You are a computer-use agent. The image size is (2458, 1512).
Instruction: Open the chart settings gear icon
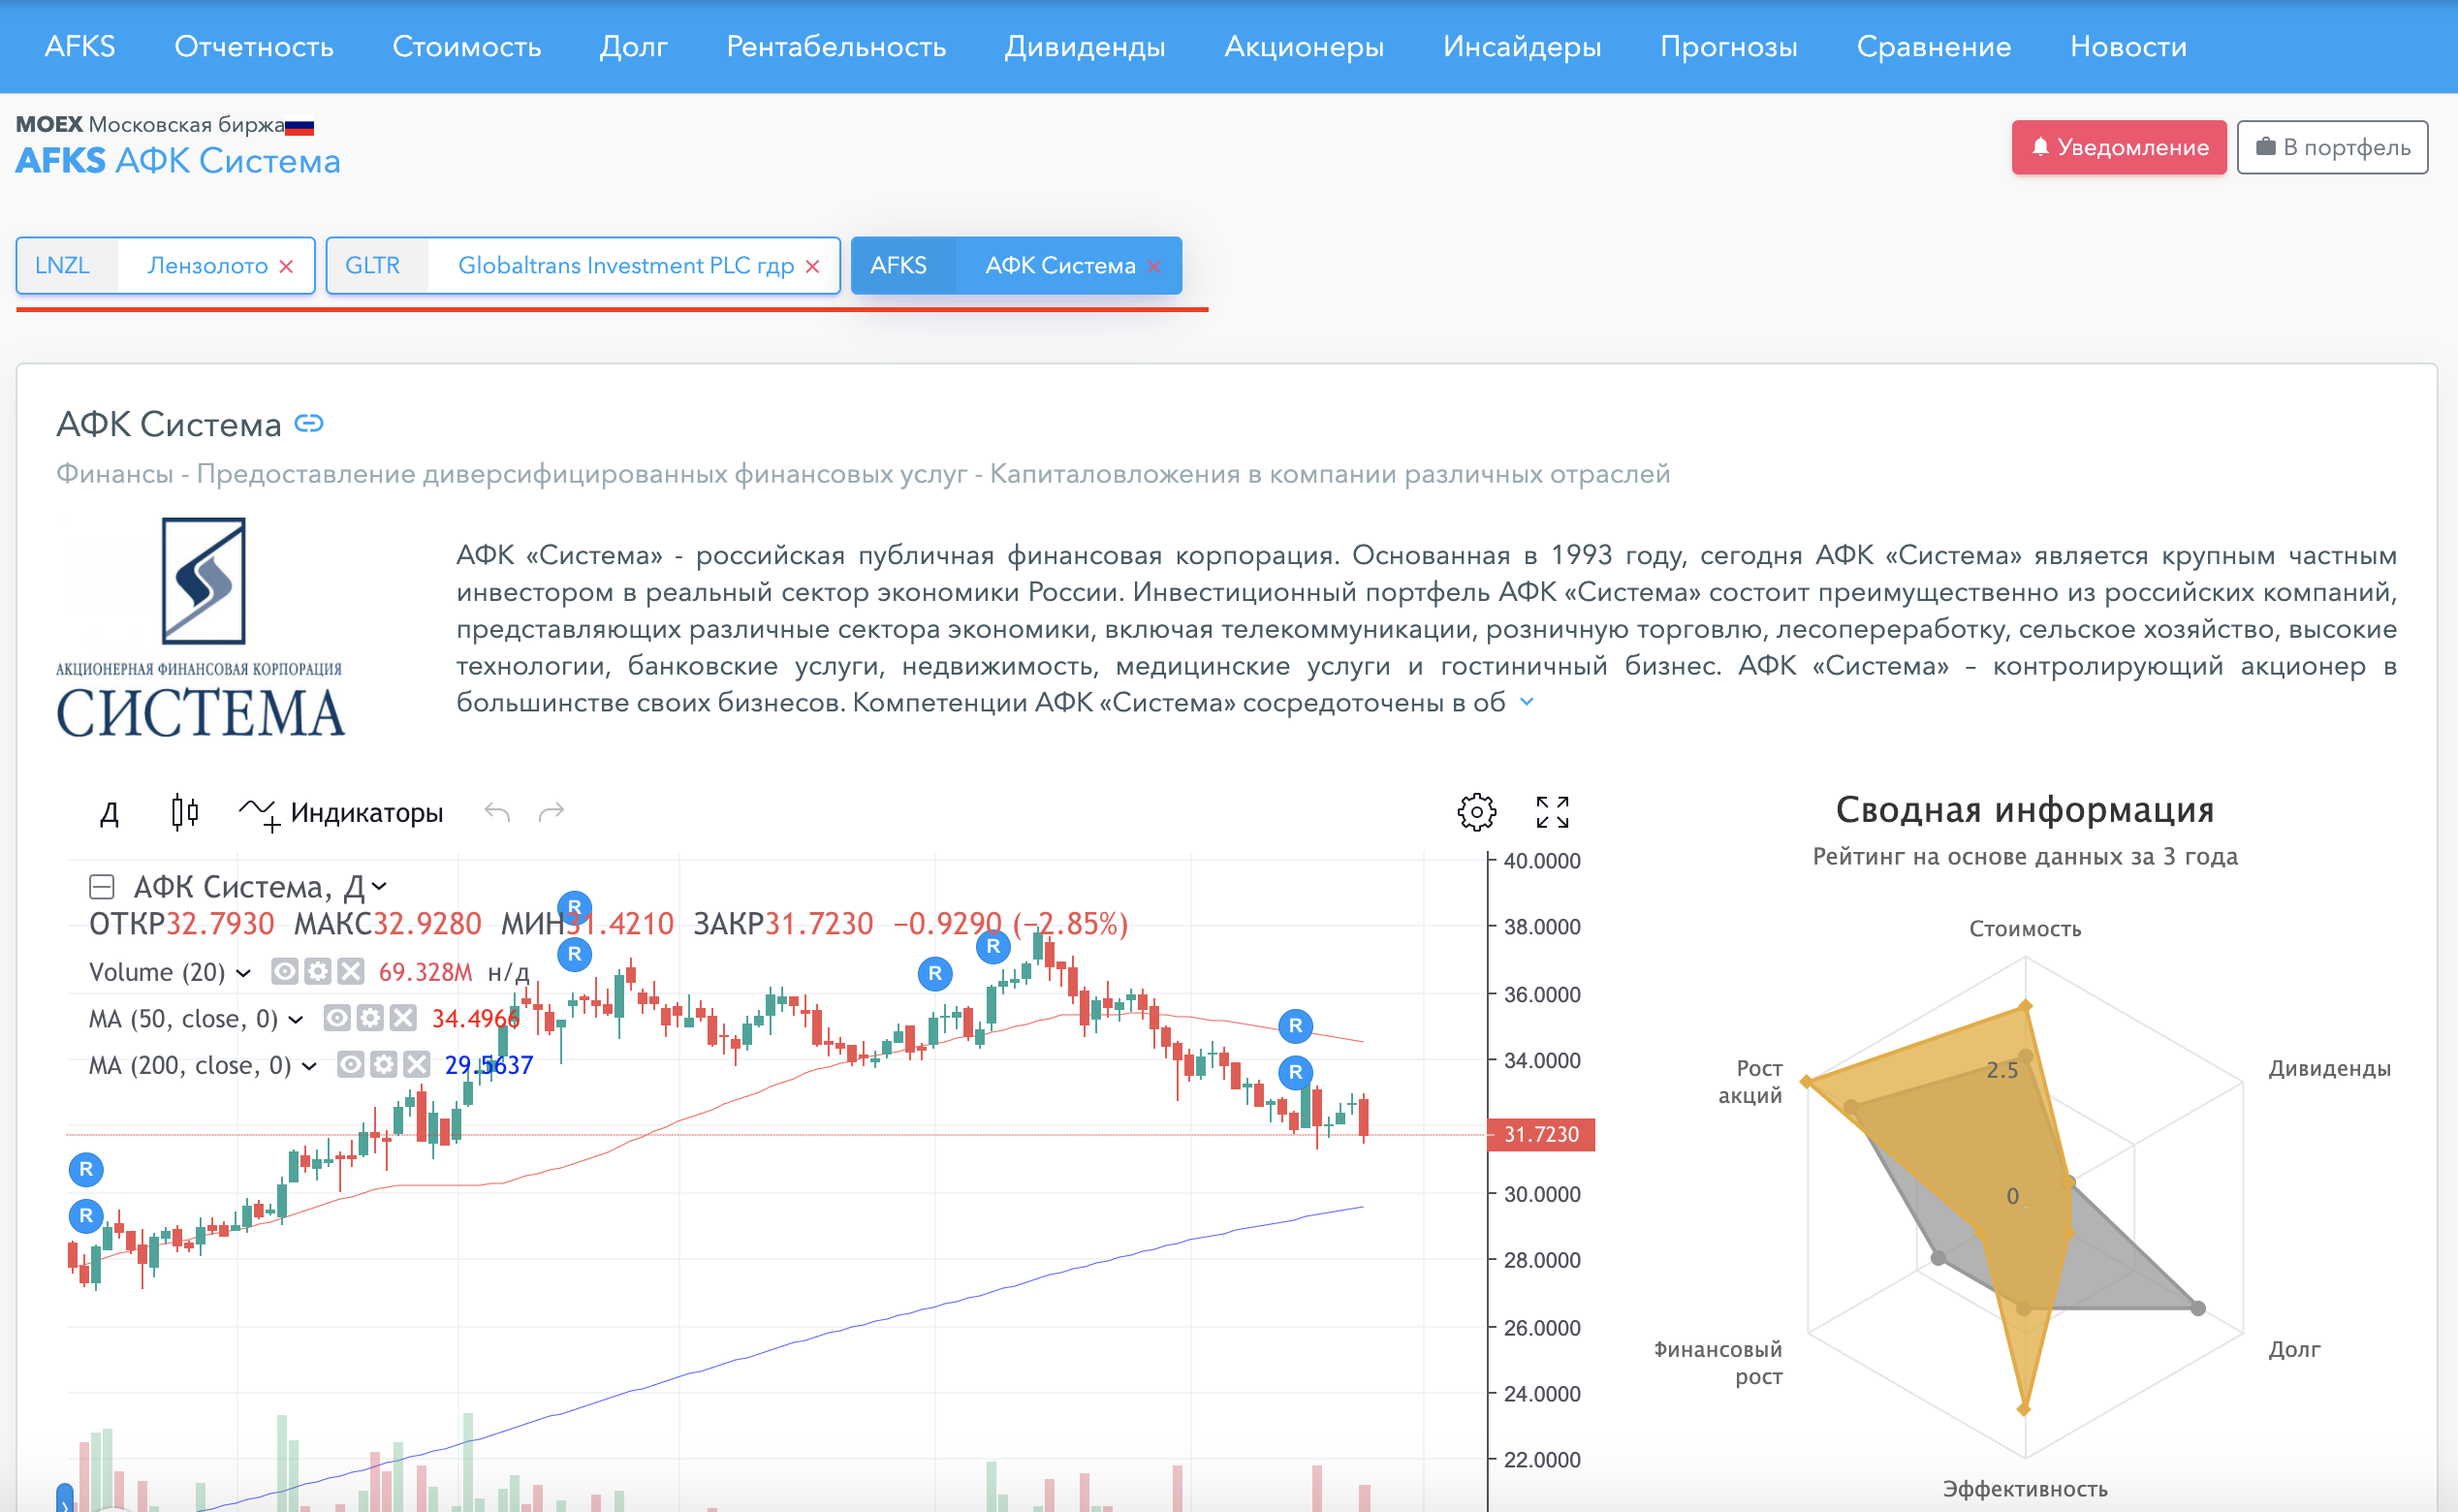pyautogui.click(x=1476, y=812)
